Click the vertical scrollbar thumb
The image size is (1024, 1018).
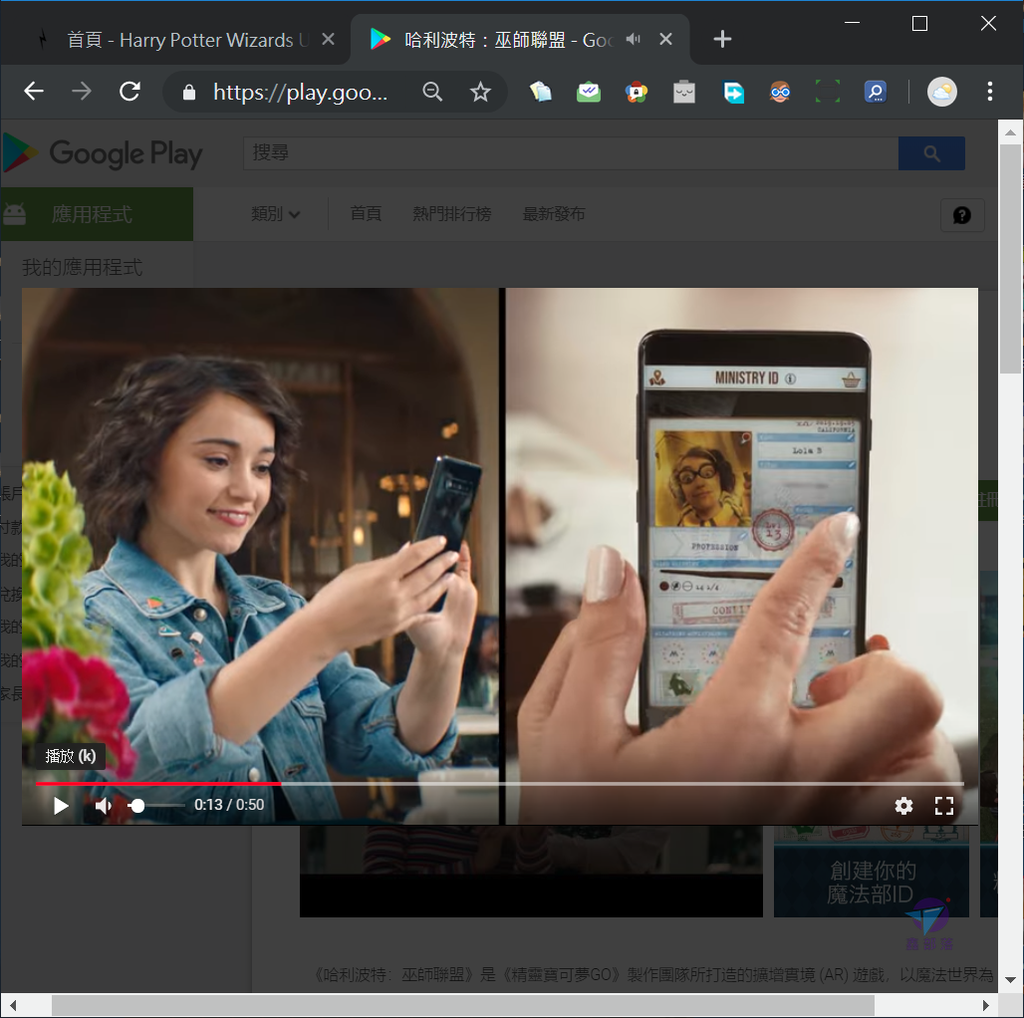1010,259
